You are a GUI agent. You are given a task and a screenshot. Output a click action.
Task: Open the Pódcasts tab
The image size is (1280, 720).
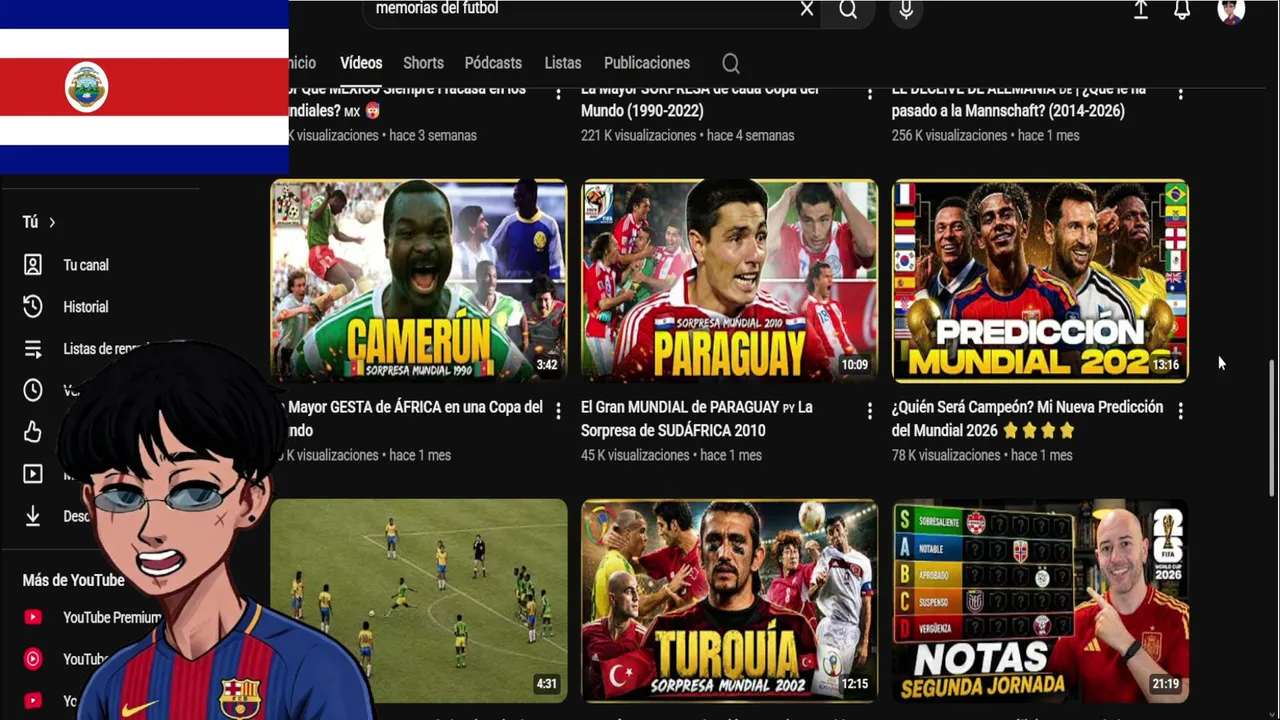click(493, 63)
